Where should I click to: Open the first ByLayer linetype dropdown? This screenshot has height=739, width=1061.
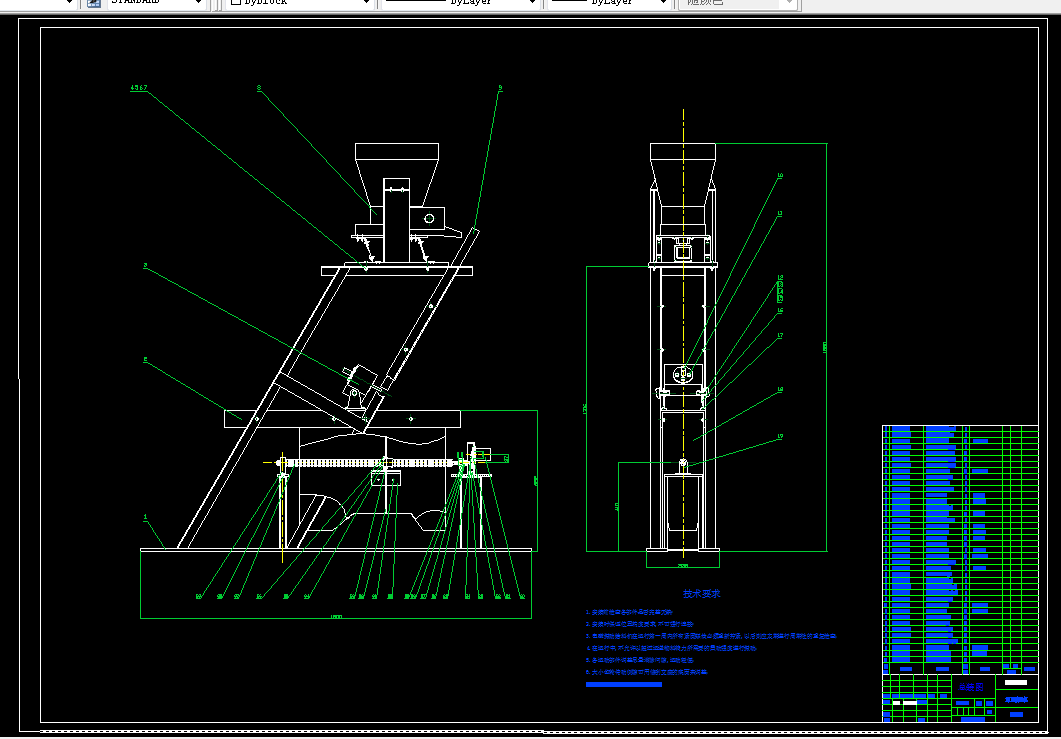click(x=460, y=3)
